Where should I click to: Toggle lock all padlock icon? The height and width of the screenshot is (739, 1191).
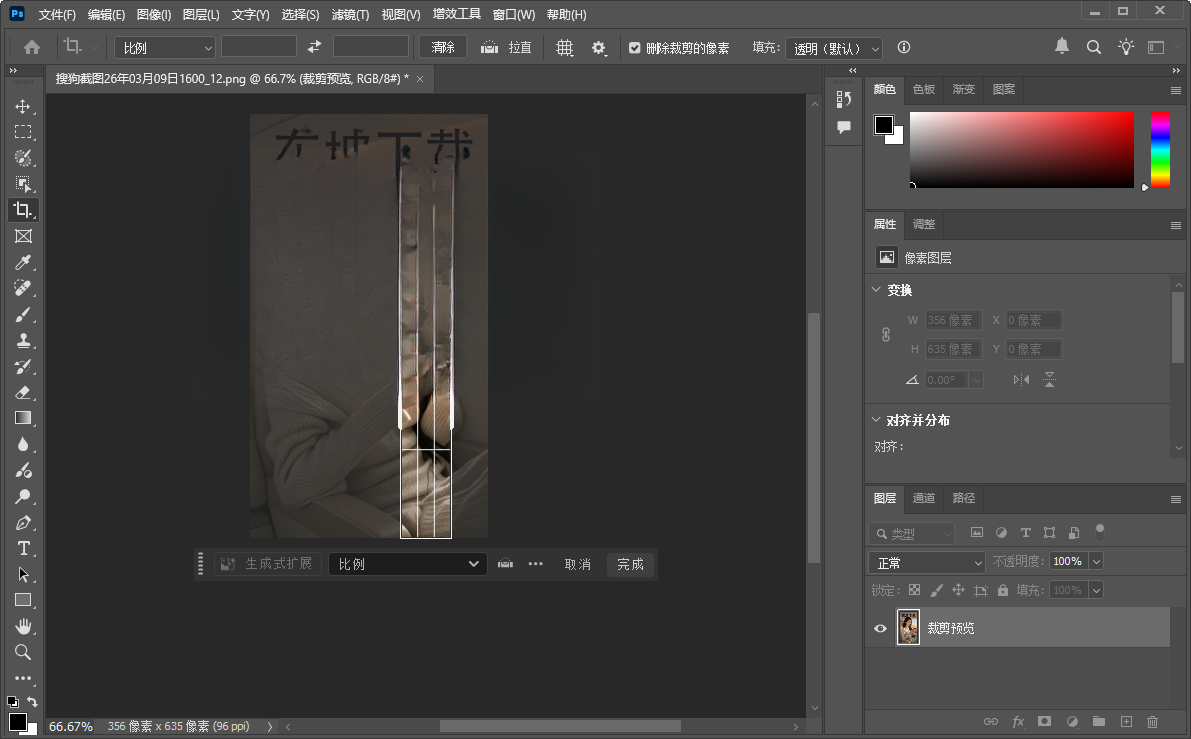1003,590
